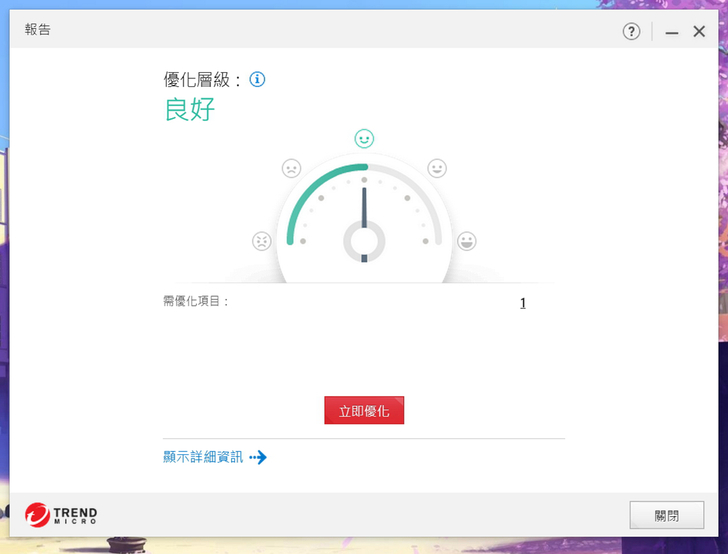
Task: Click the underlined number 1 link
Action: 522,303
